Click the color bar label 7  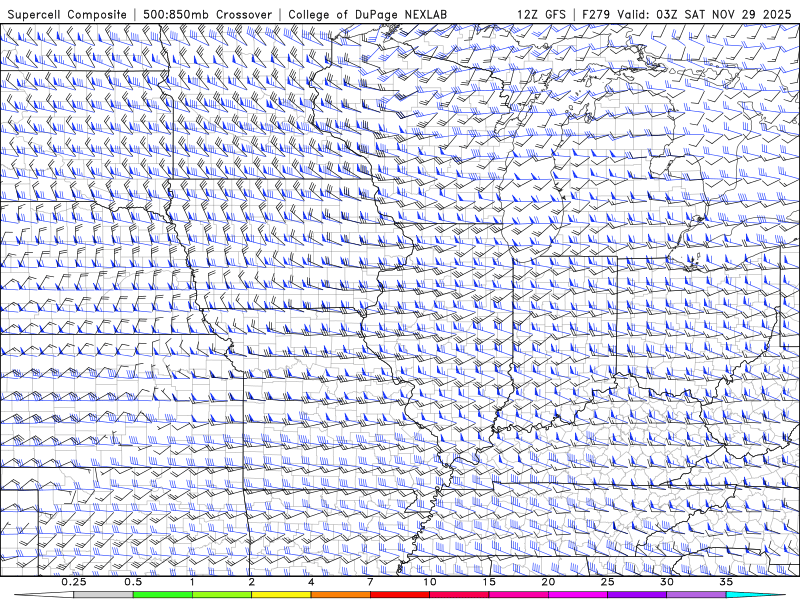(x=370, y=582)
